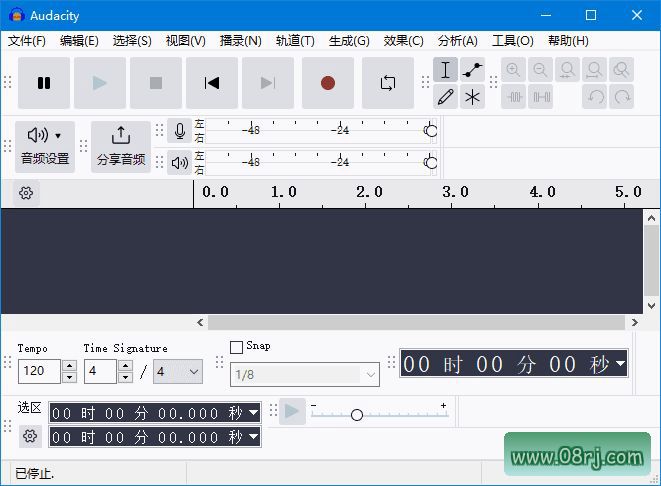Click the microphone record meter icon
Viewport: 661px width, 486px height.
180,131
